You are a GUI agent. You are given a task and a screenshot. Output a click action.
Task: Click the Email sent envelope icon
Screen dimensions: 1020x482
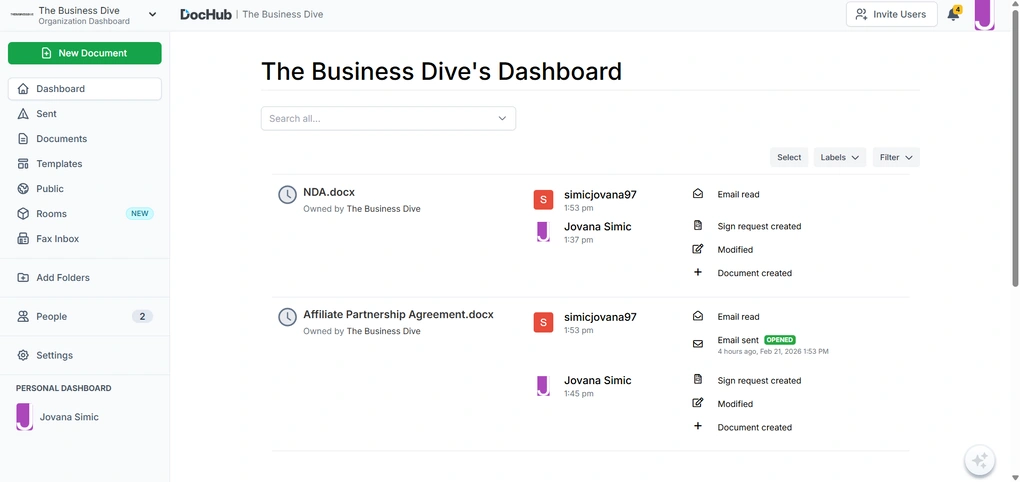click(x=698, y=344)
